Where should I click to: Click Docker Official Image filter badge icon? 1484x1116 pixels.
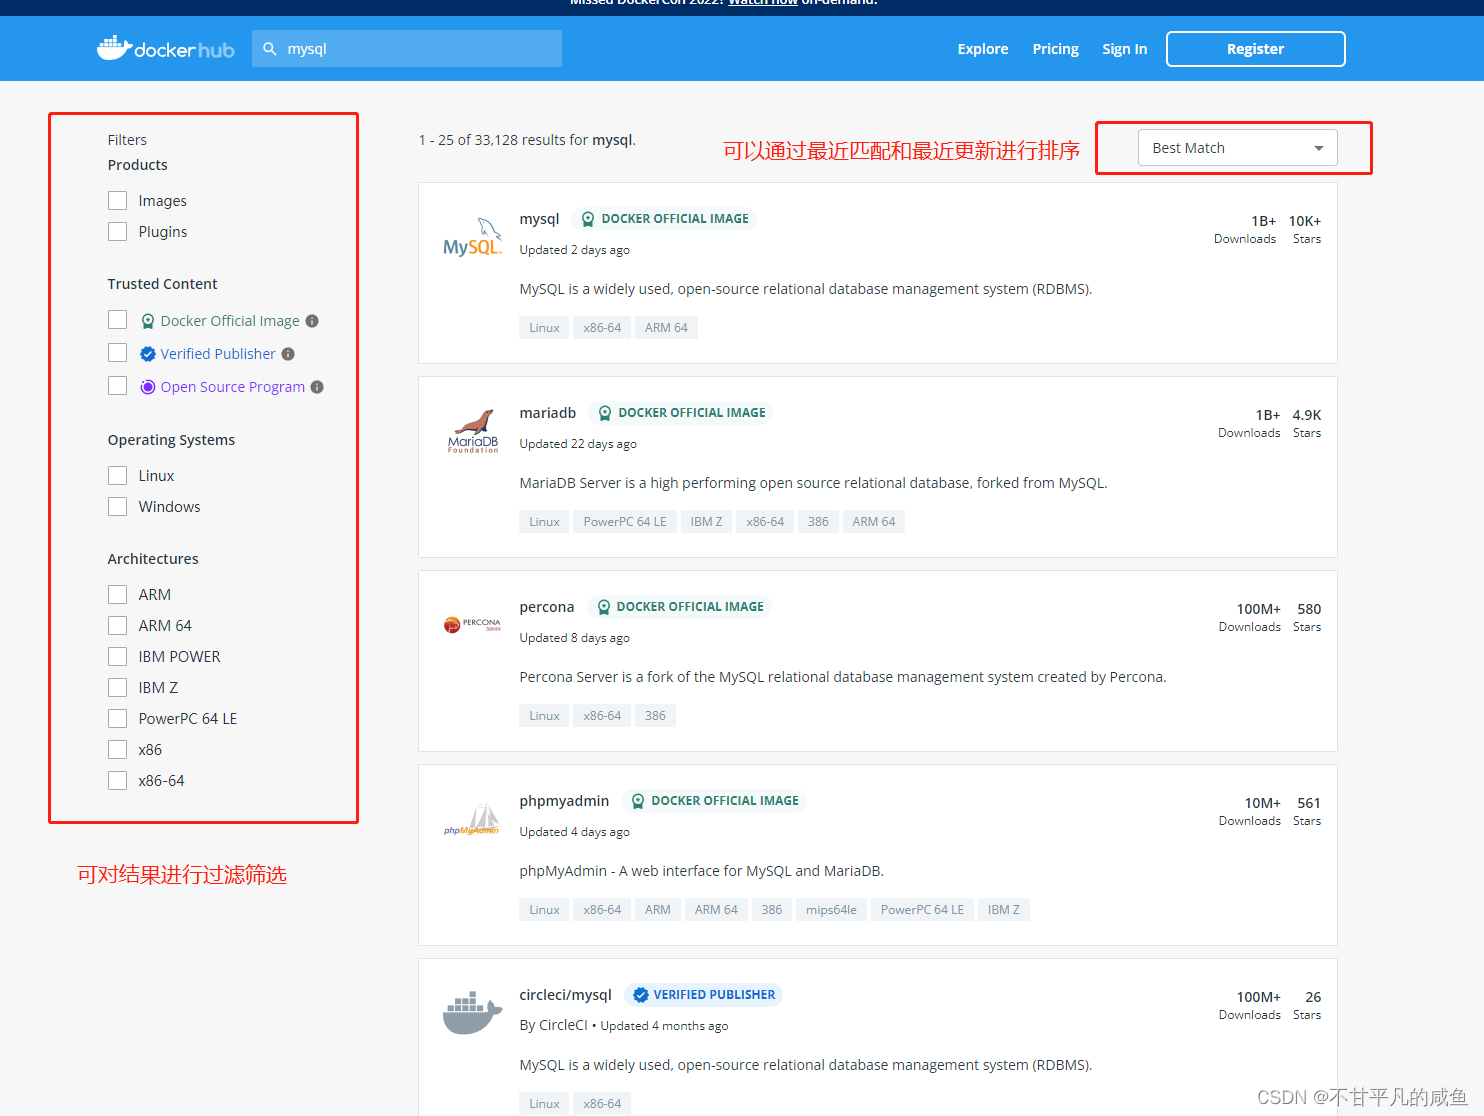(148, 321)
